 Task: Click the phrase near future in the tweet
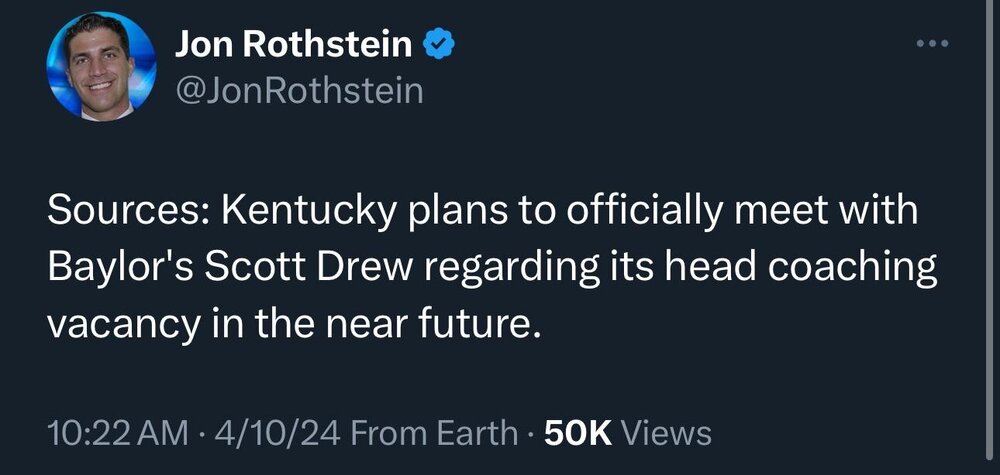[x=458, y=324]
